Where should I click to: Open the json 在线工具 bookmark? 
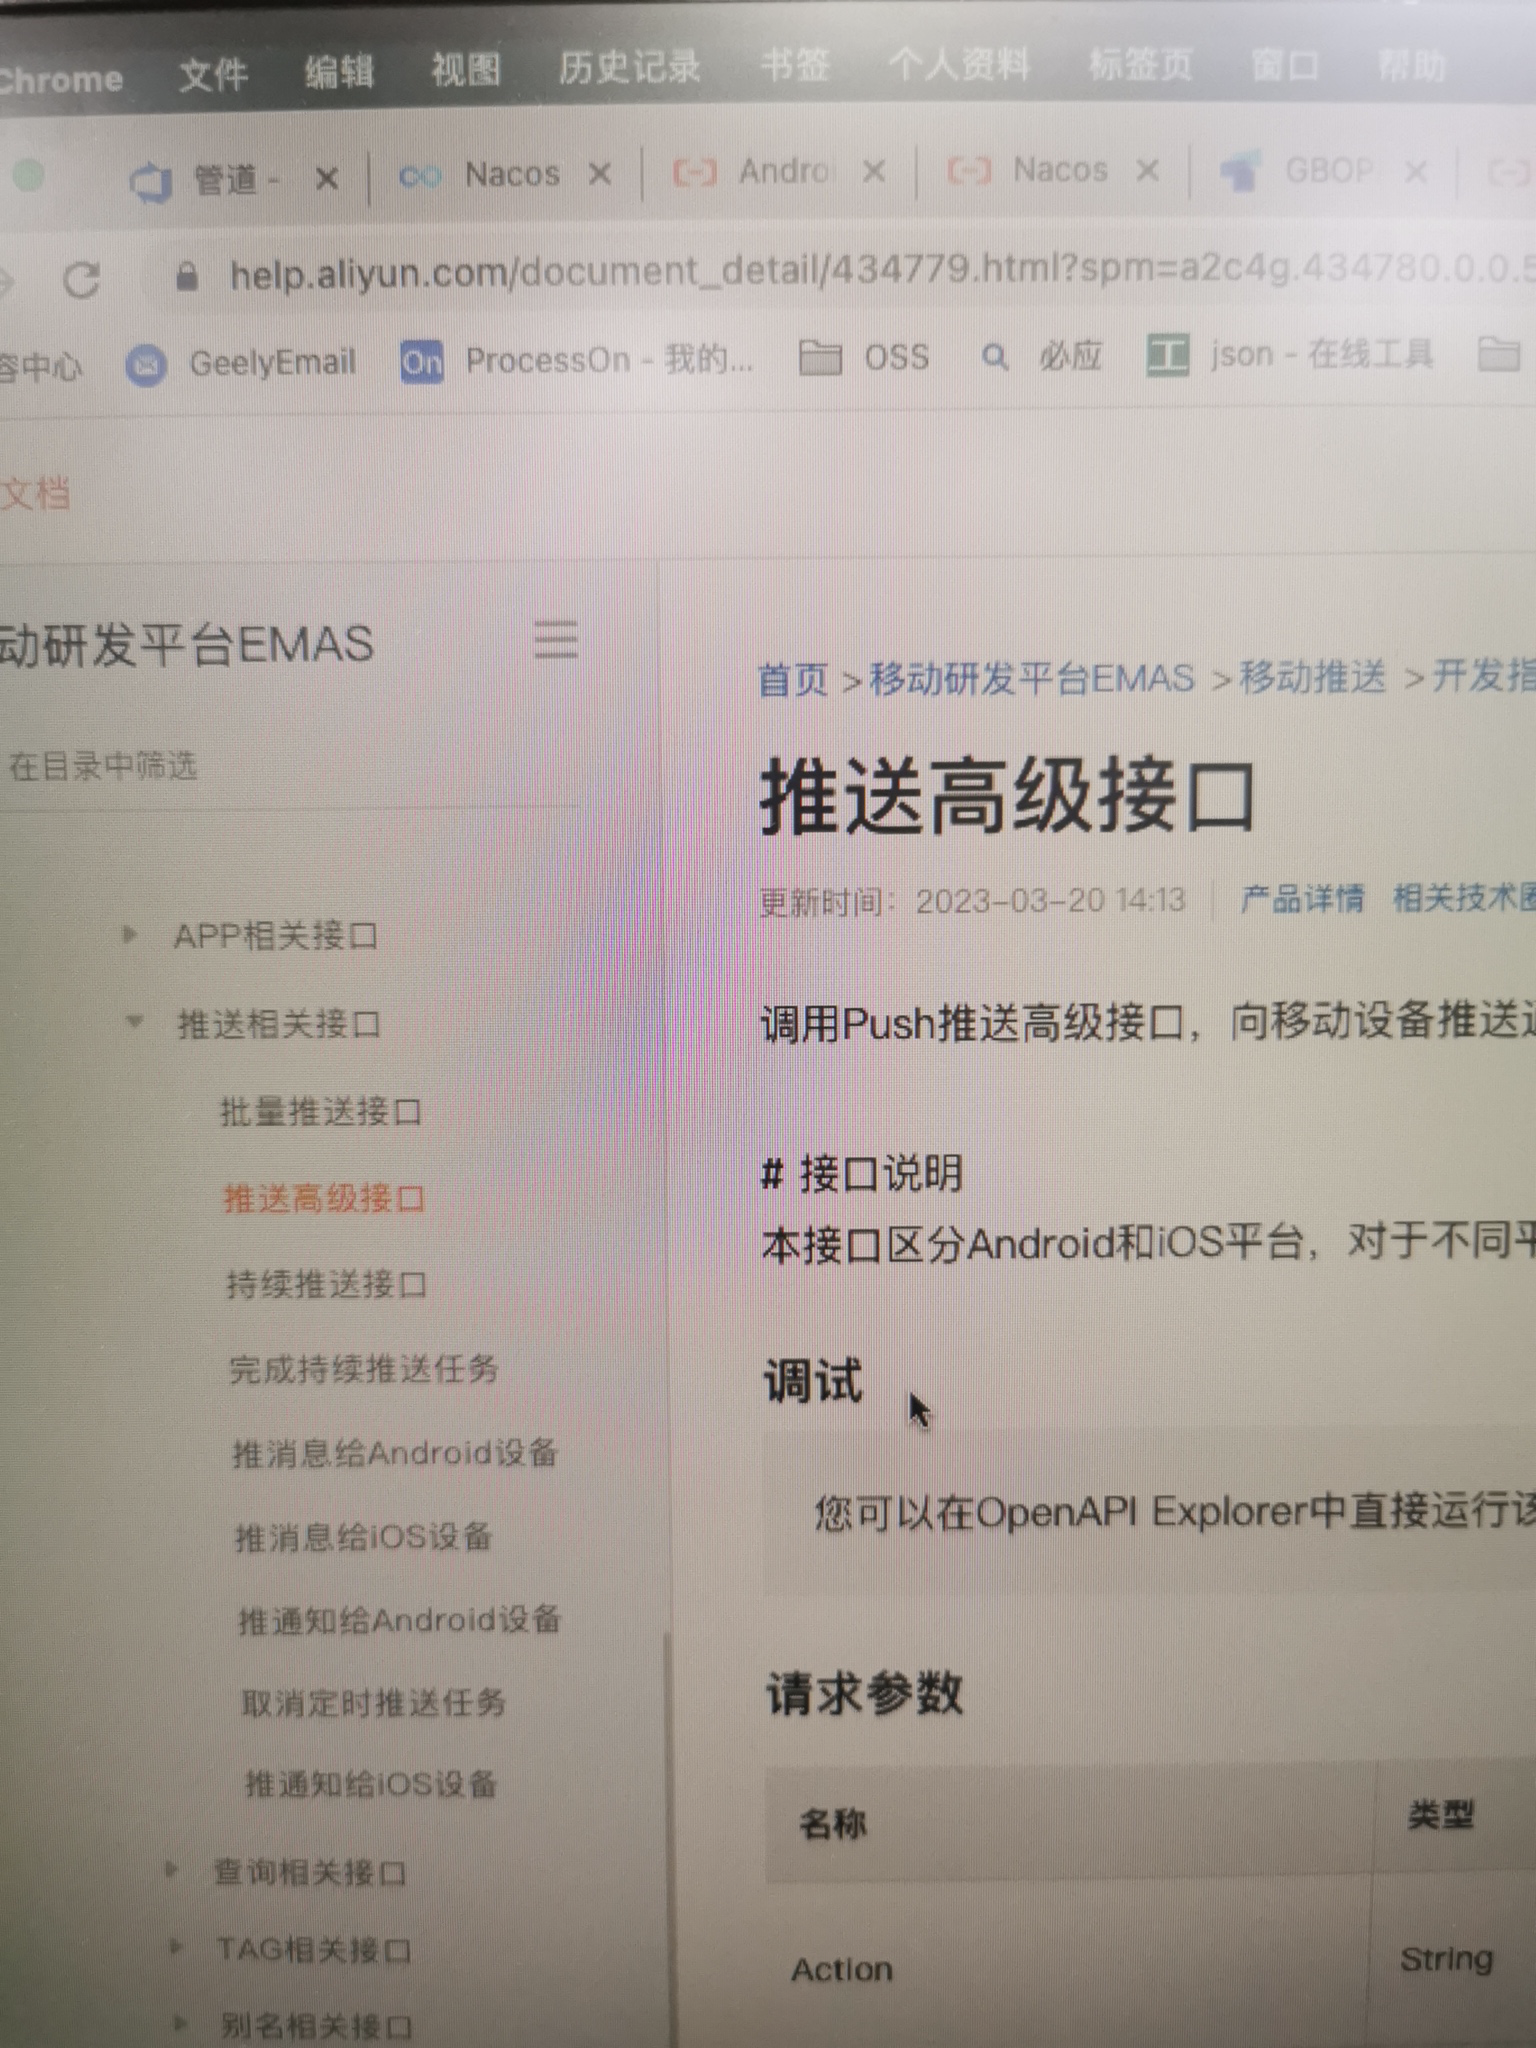[1289, 354]
